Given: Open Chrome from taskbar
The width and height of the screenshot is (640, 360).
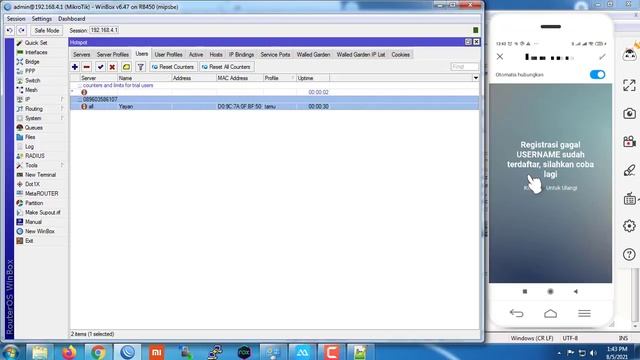Looking at the screenshot, I should (98, 352).
